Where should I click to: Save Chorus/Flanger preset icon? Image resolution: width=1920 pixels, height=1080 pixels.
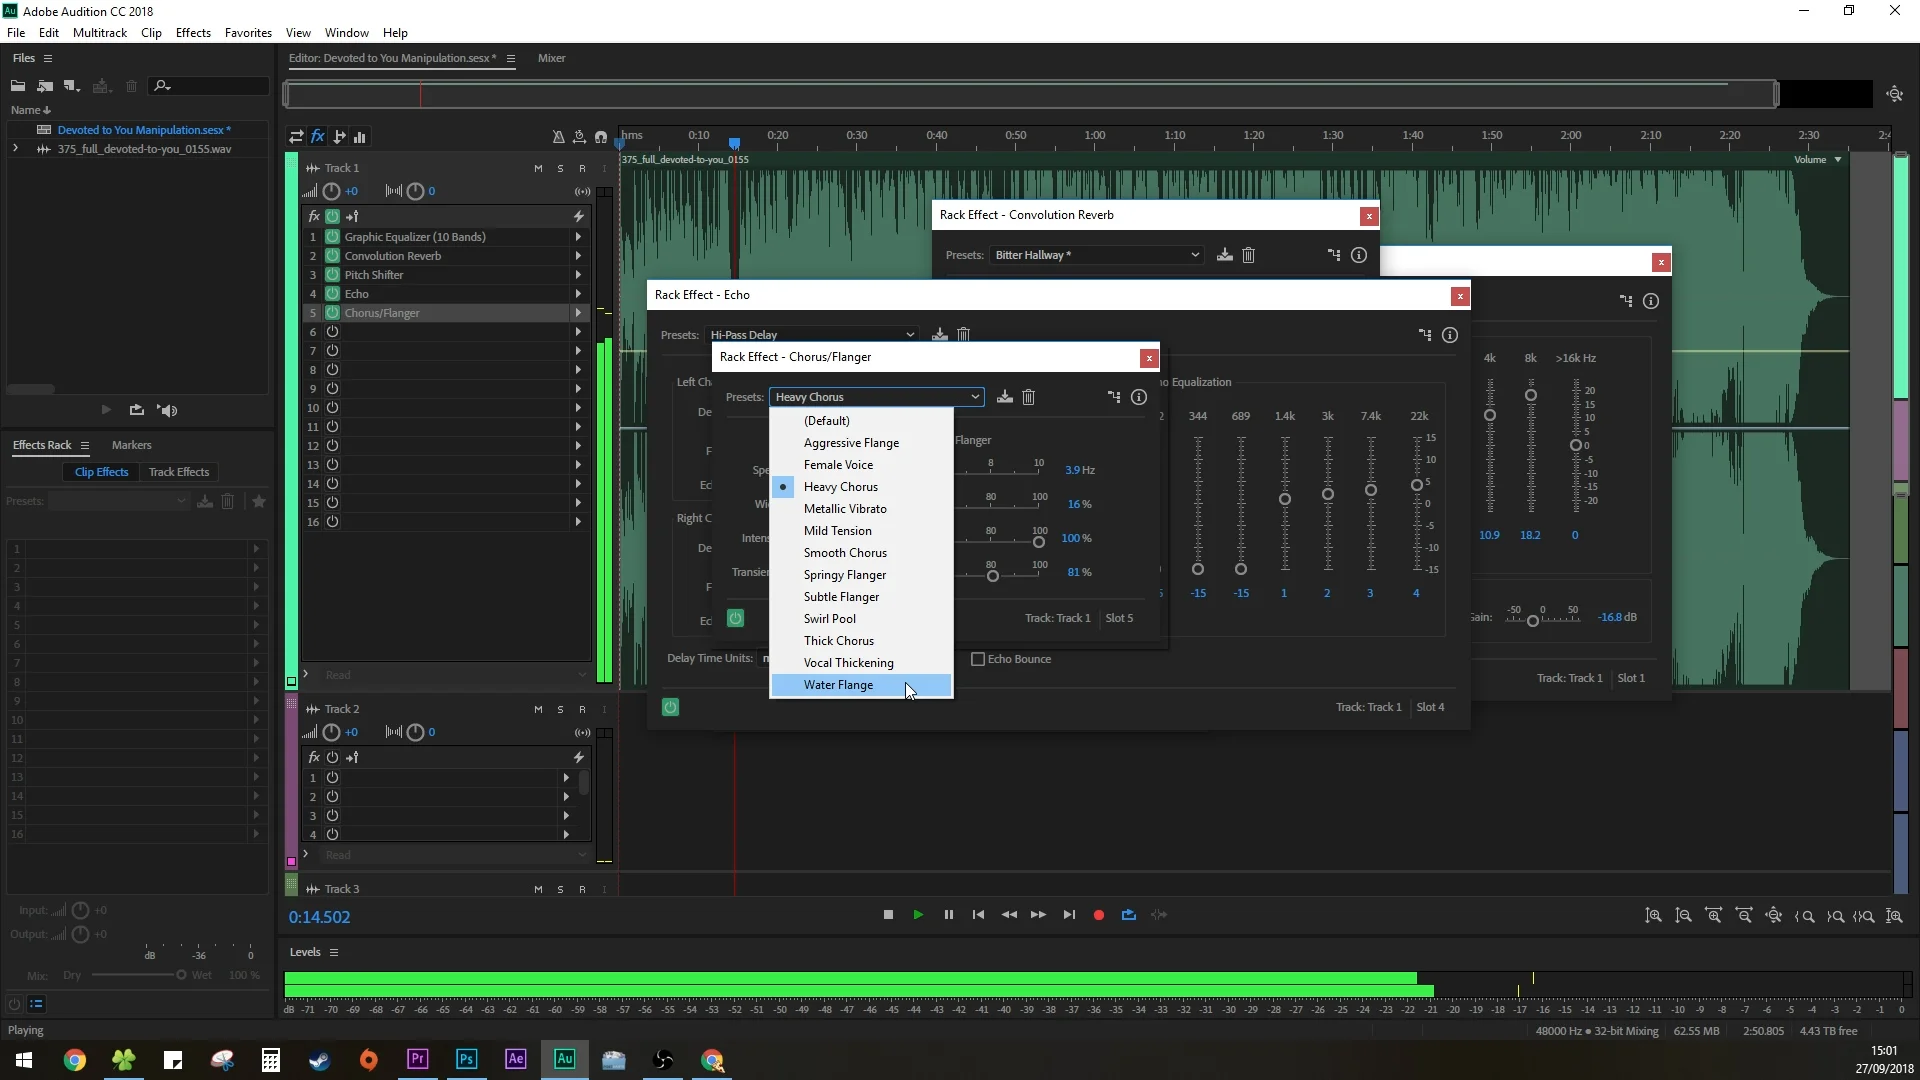[x=1005, y=397]
